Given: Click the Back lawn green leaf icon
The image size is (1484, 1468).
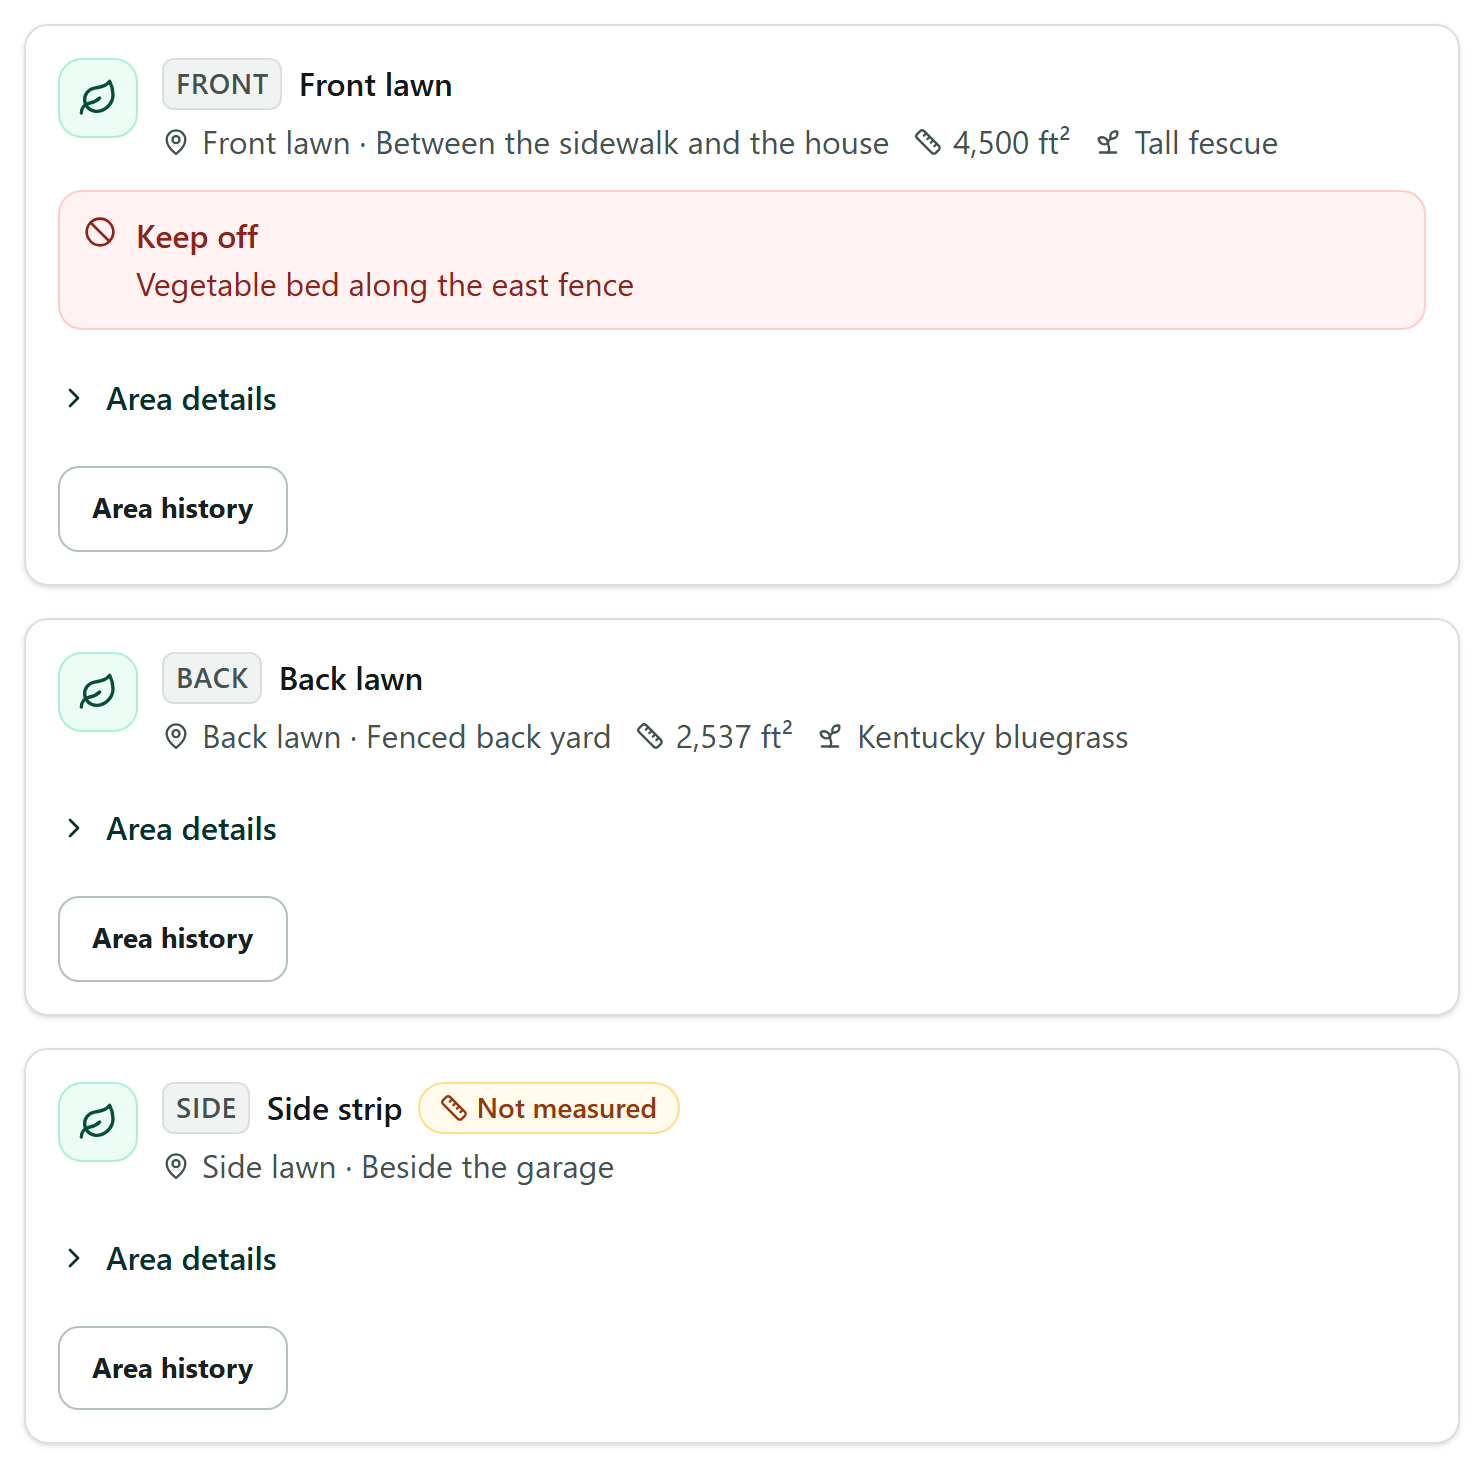Looking at the screenshot, I should [98, 692].
